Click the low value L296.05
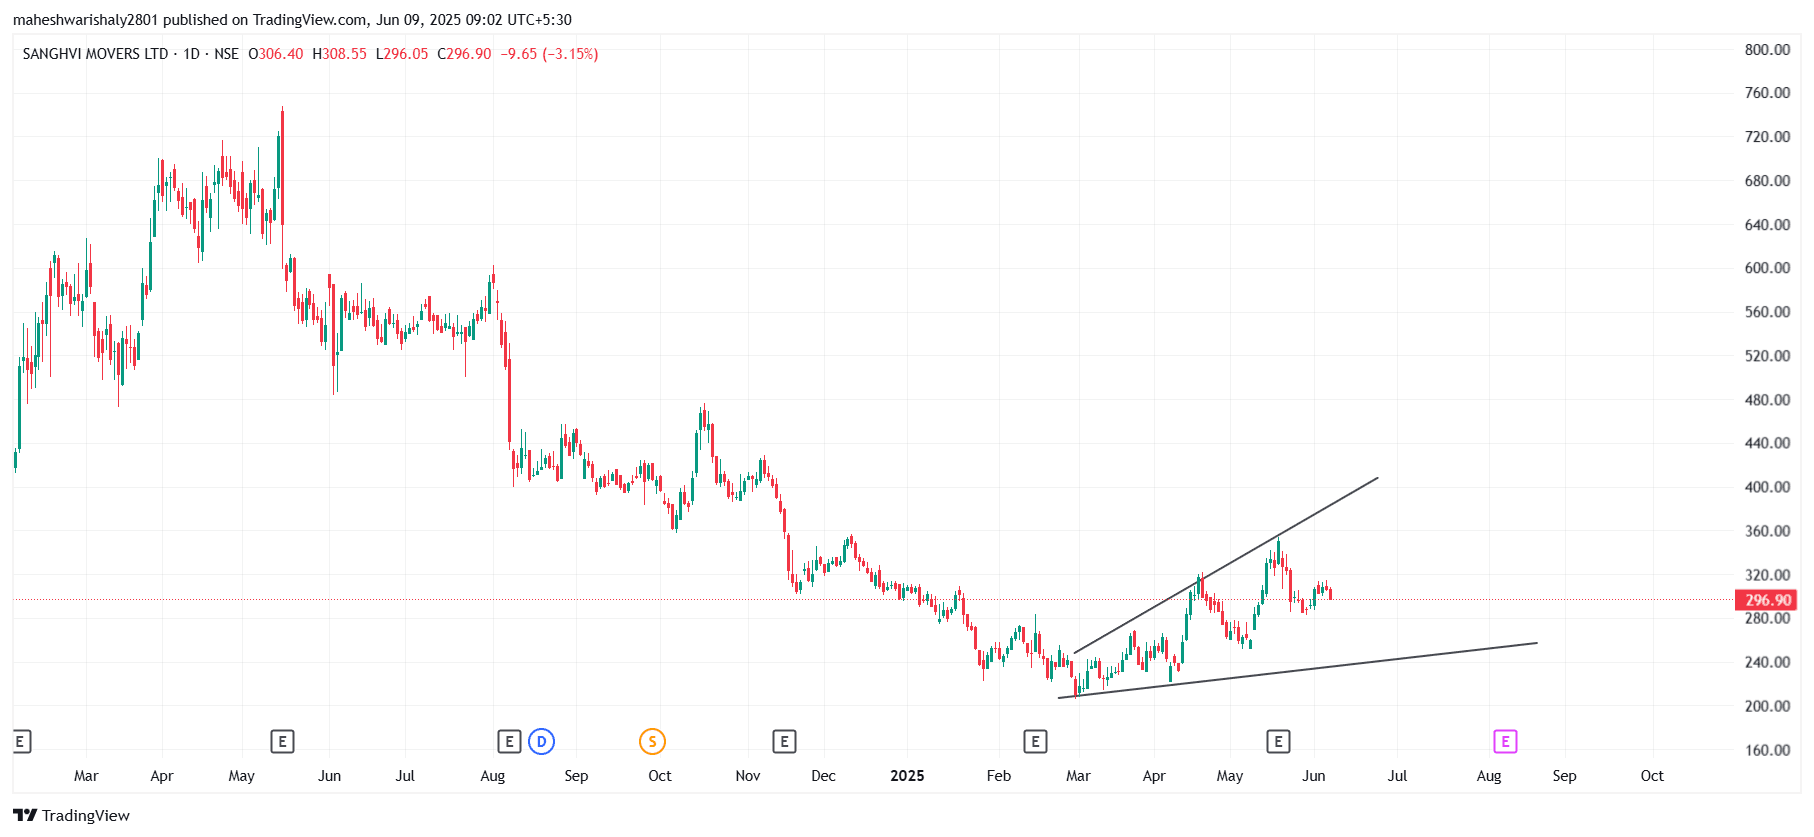Viewport: 1814px width, 837px height. [402, 54]
